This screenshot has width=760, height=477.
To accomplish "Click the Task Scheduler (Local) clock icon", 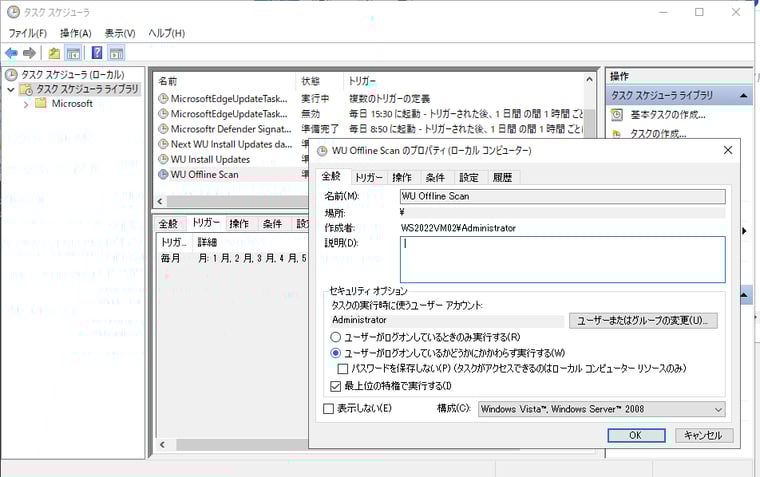I will point(11,75).
